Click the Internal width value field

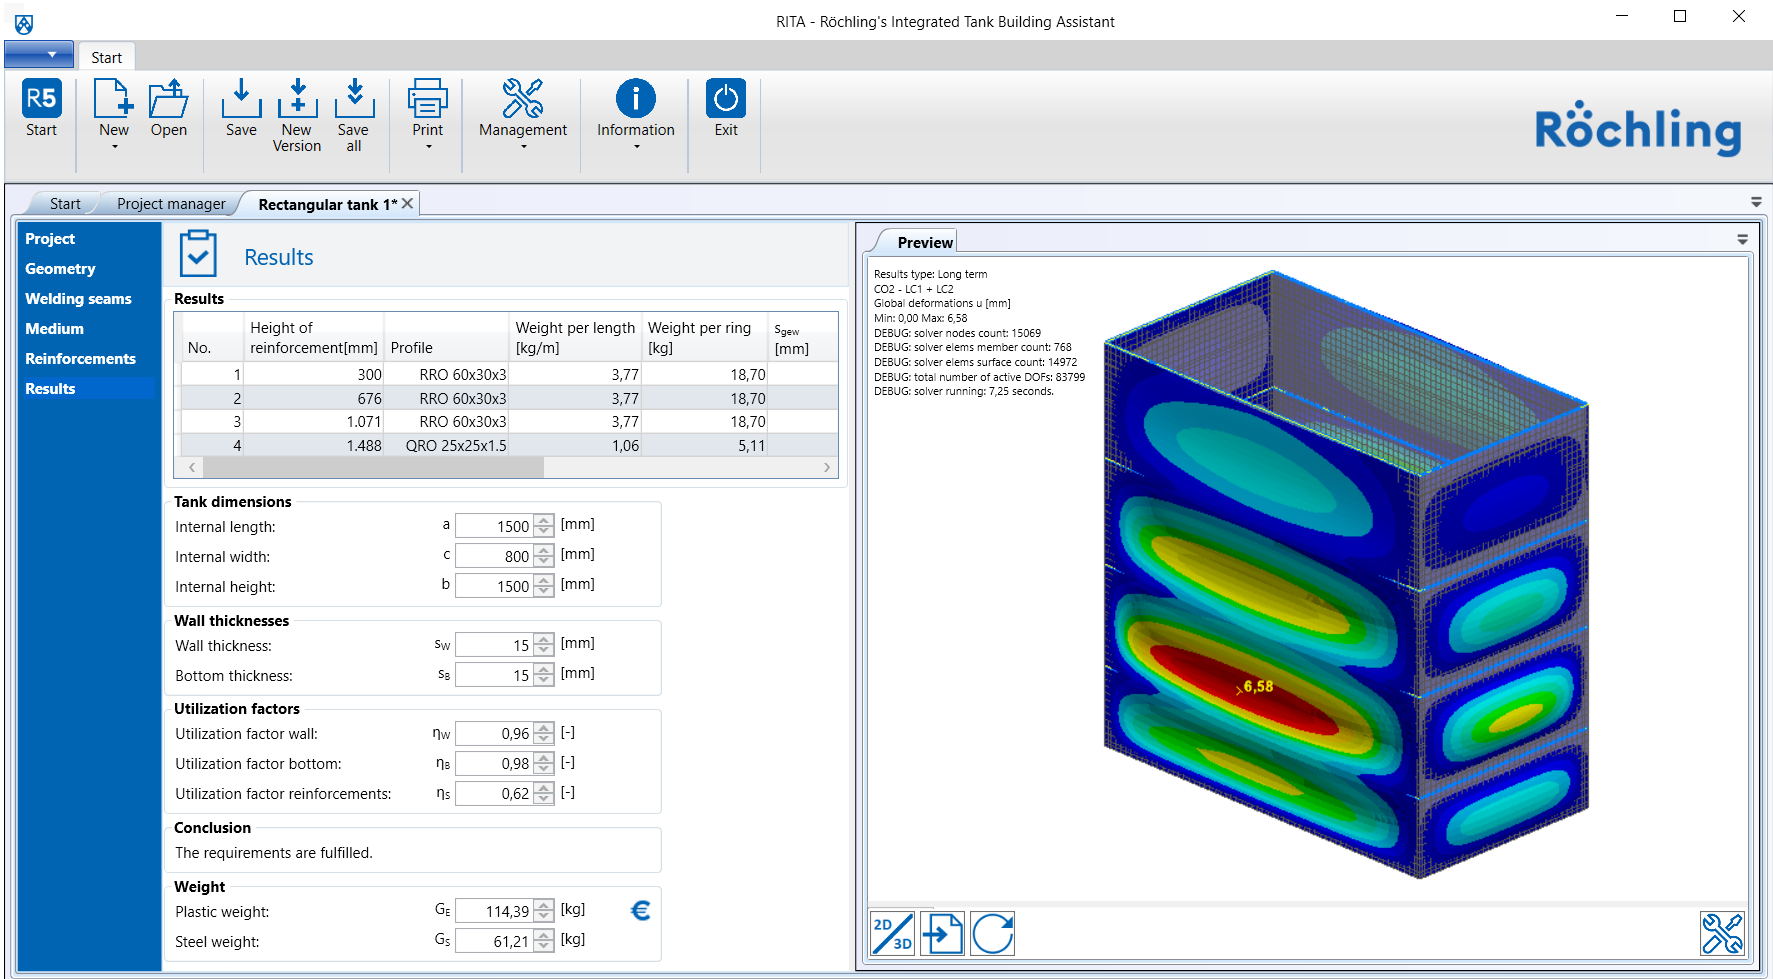(494, 556)
